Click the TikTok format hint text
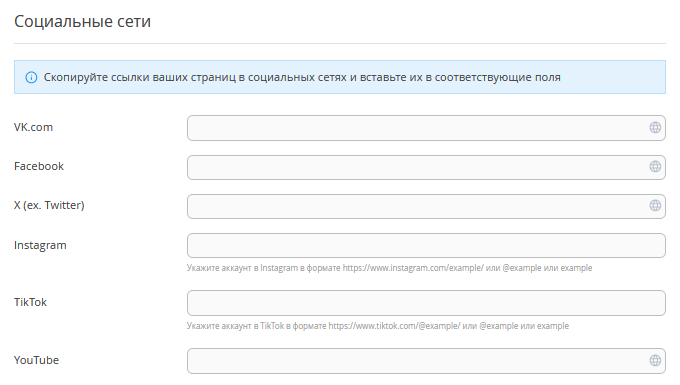 378,326
